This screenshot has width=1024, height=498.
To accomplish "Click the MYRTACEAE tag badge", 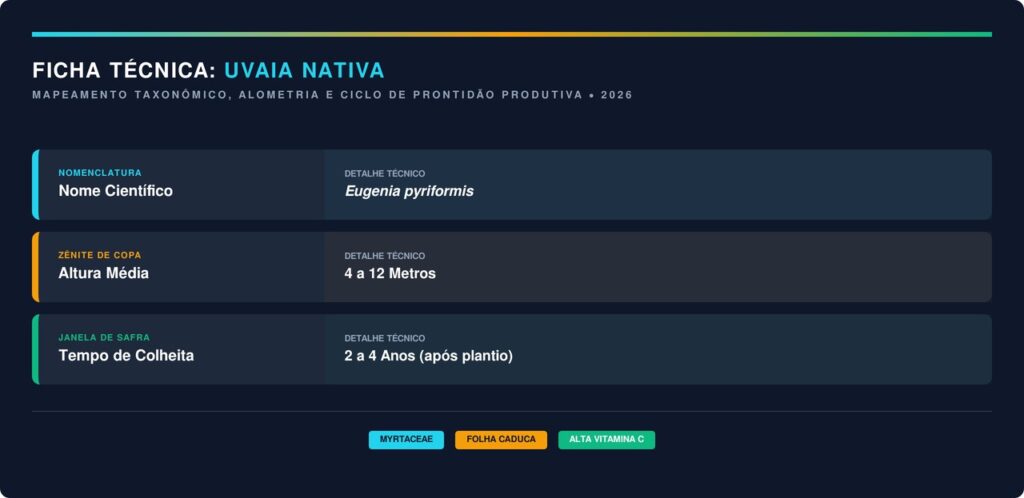I will coord(406,440).
